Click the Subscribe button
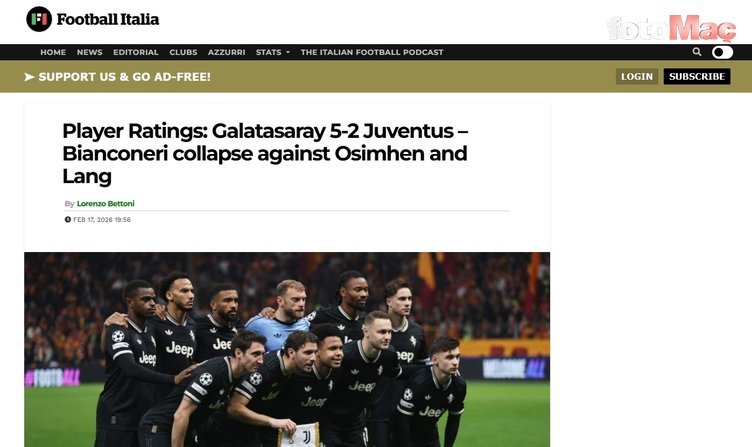752x447 pixels. (697, 77)
